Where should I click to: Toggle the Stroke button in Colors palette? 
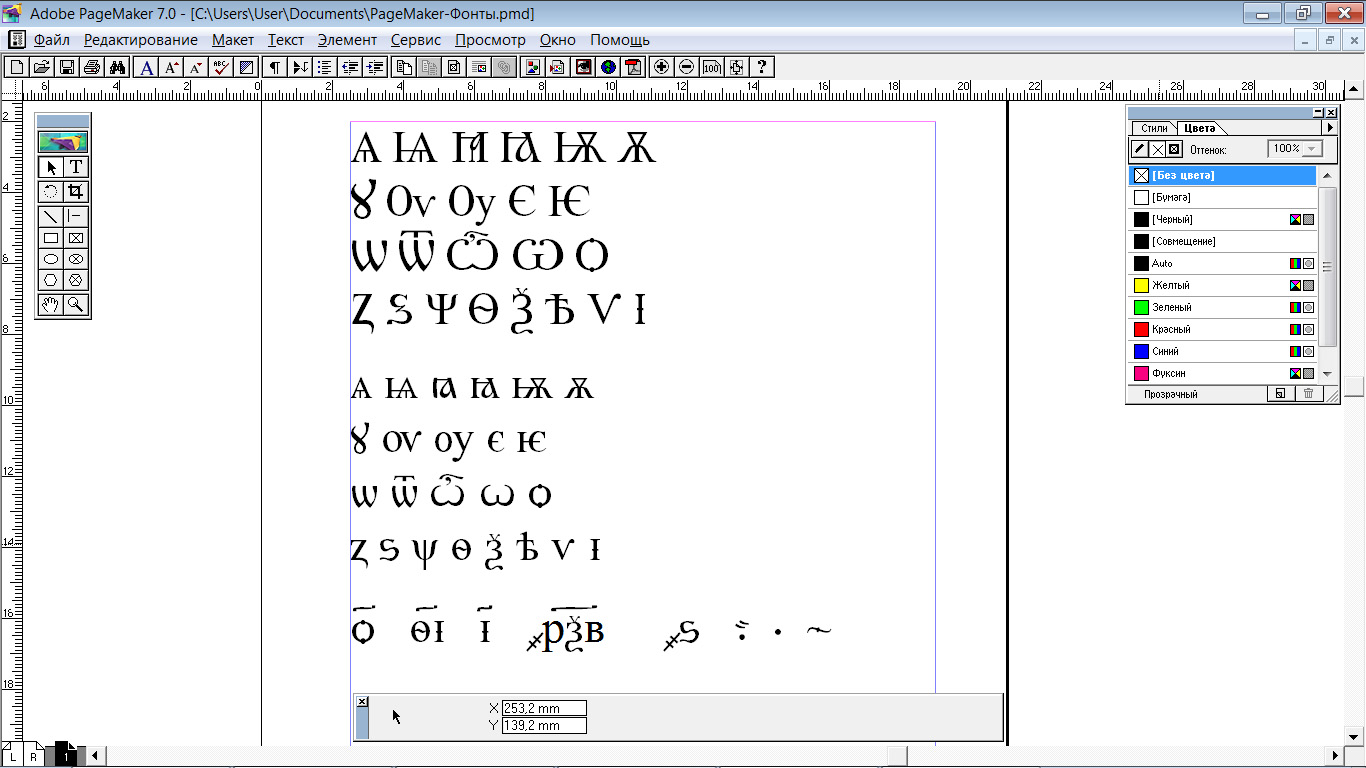pyautogui.click(x=1139, y=149)
